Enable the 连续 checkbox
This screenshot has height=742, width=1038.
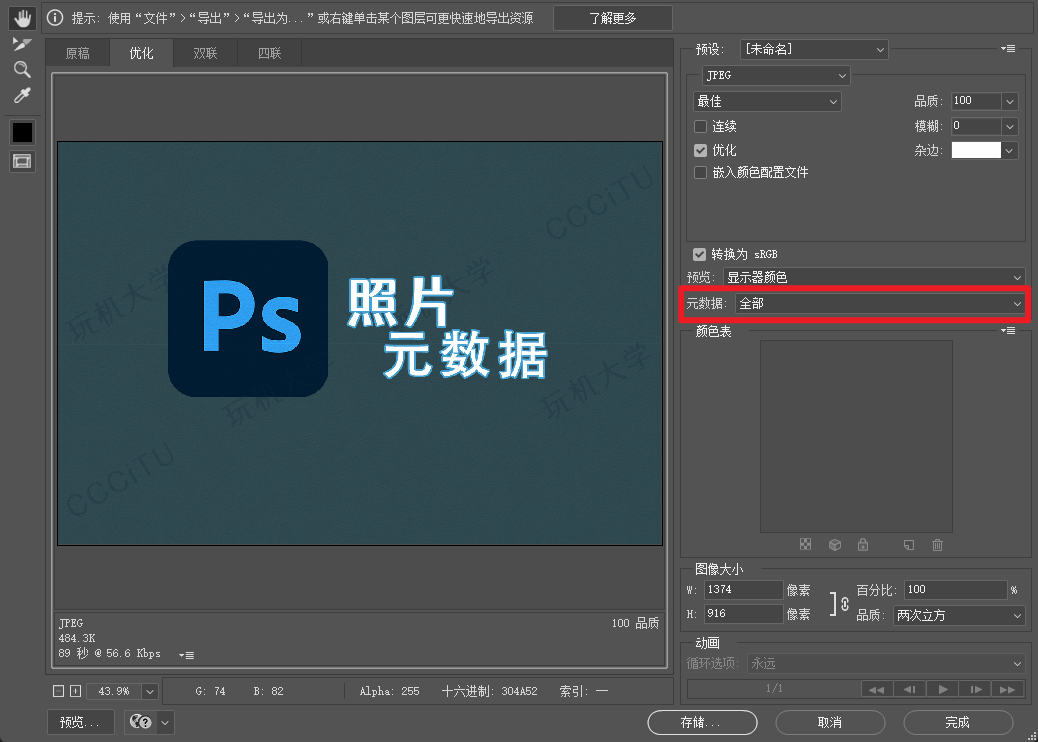[x=701, y=127]
